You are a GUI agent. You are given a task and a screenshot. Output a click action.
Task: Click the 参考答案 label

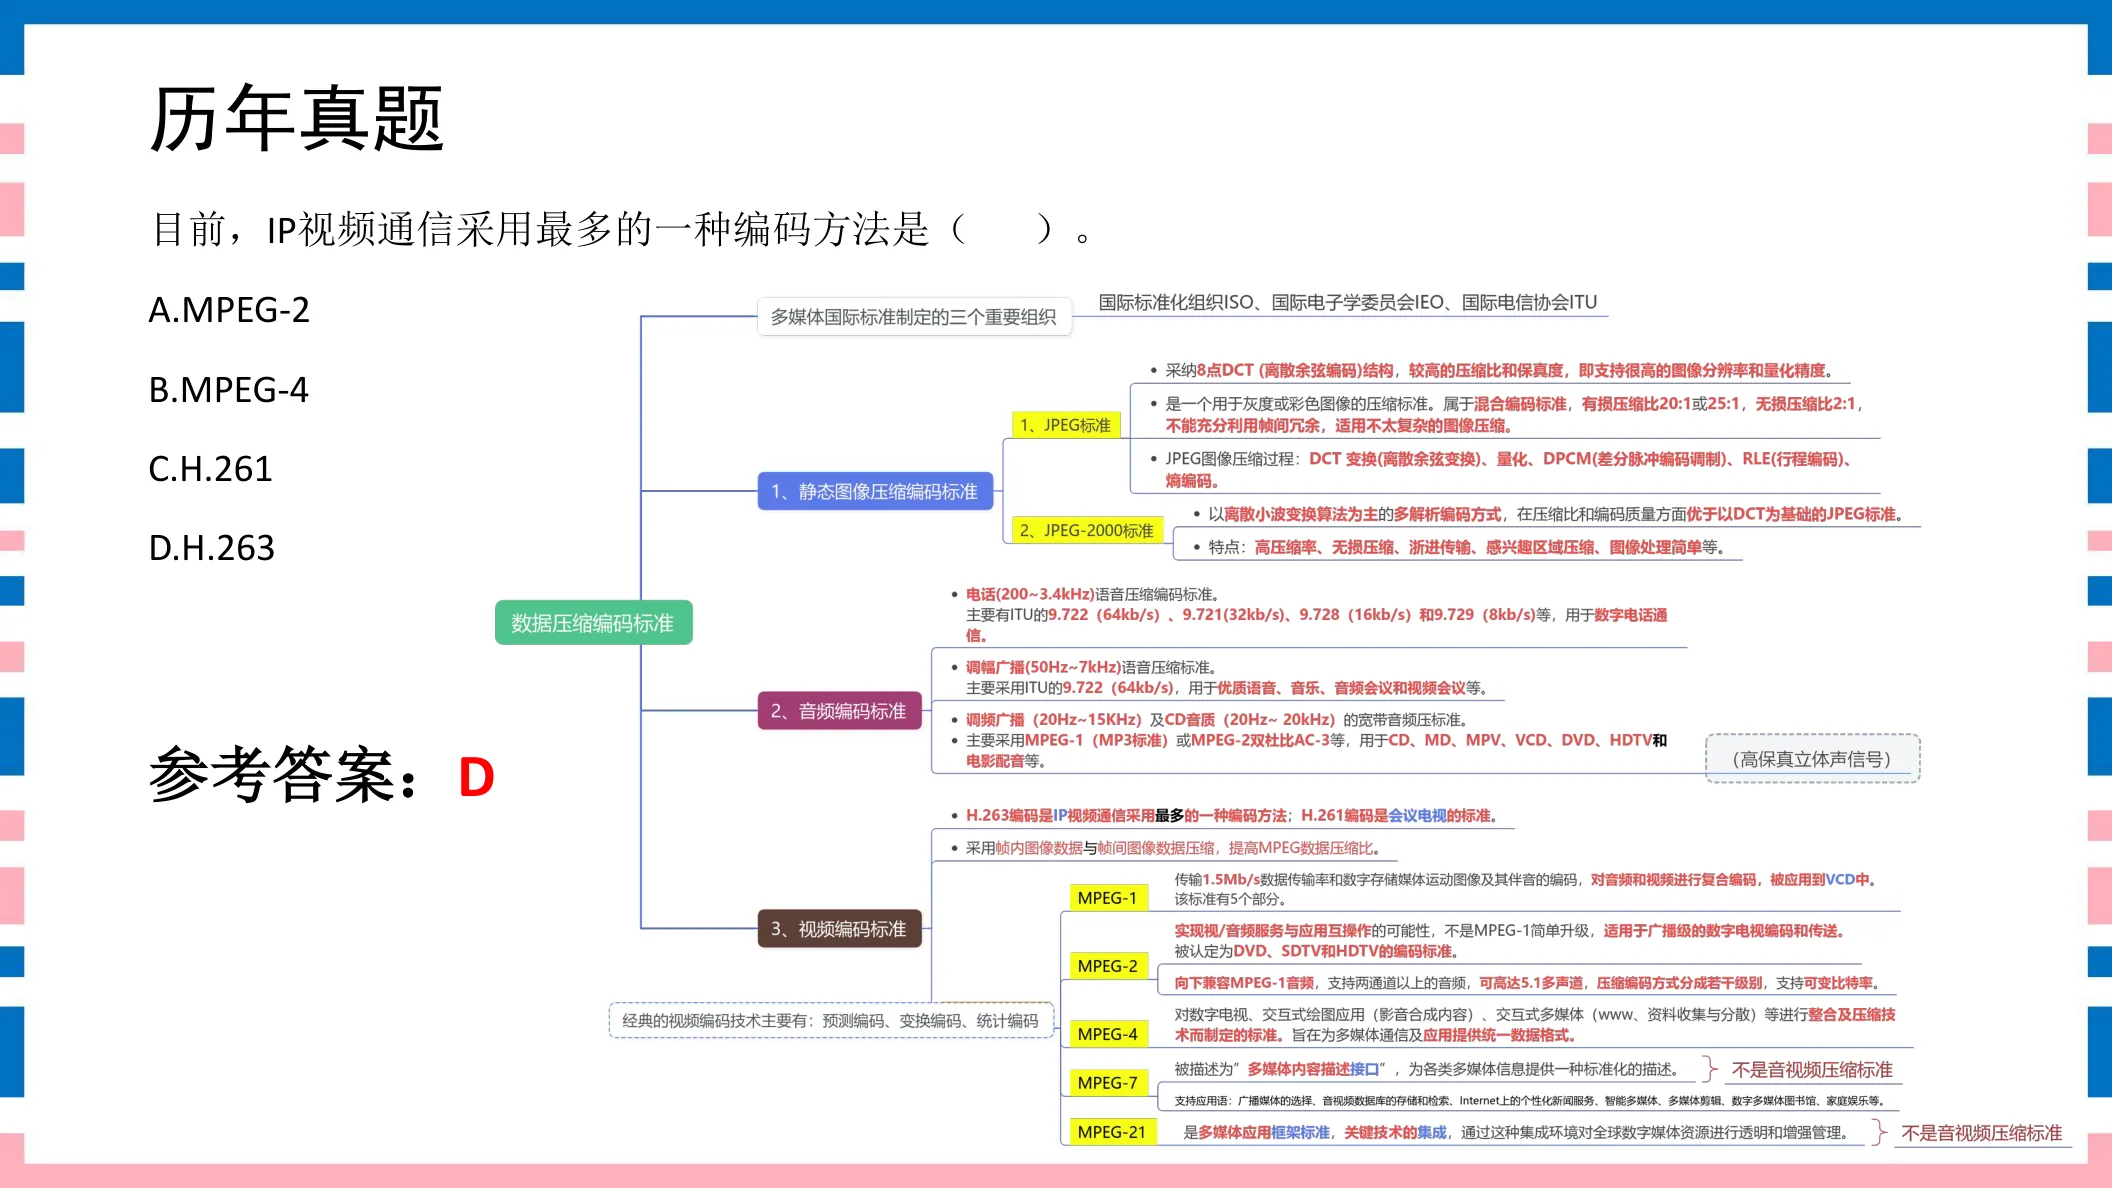coord(283,775)
